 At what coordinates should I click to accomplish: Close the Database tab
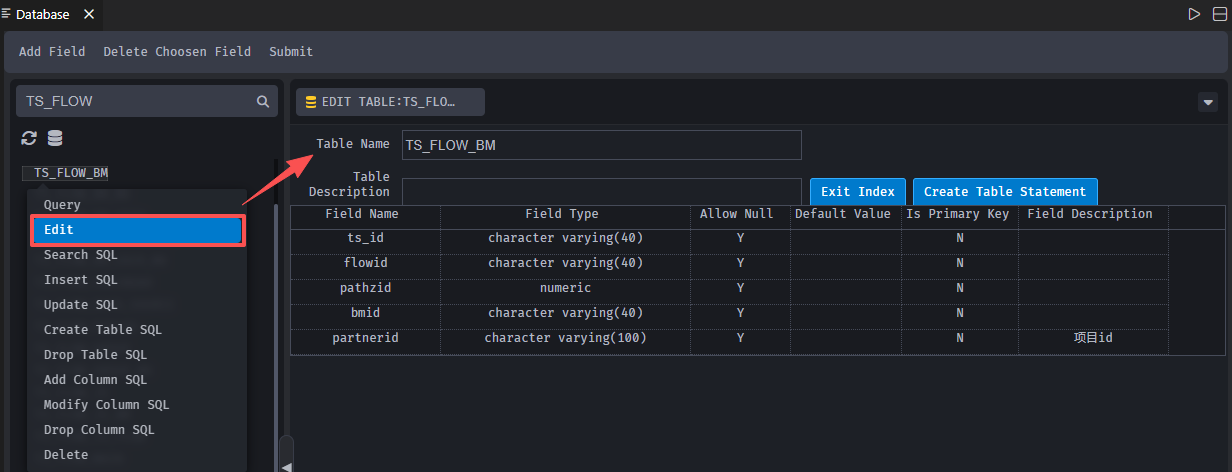89,14
